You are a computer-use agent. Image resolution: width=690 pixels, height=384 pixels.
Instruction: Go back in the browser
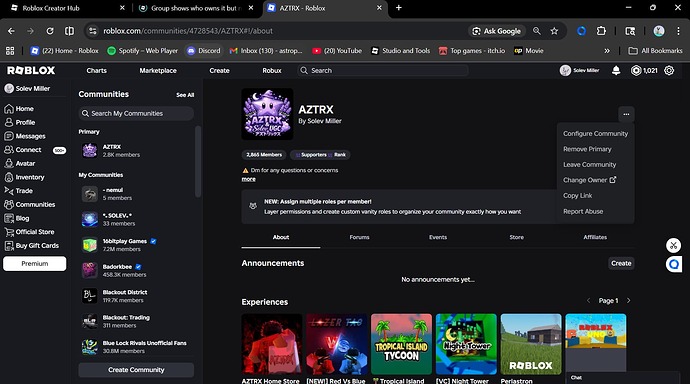11,31
